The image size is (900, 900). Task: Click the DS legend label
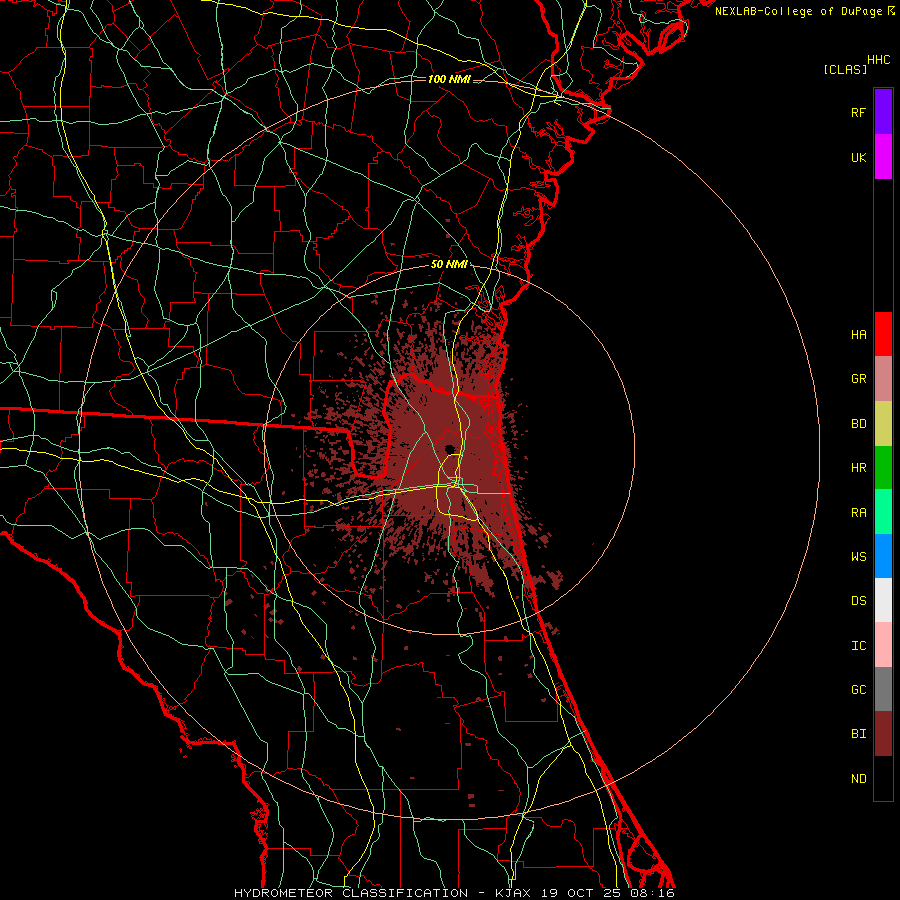(x=858, y=601)
